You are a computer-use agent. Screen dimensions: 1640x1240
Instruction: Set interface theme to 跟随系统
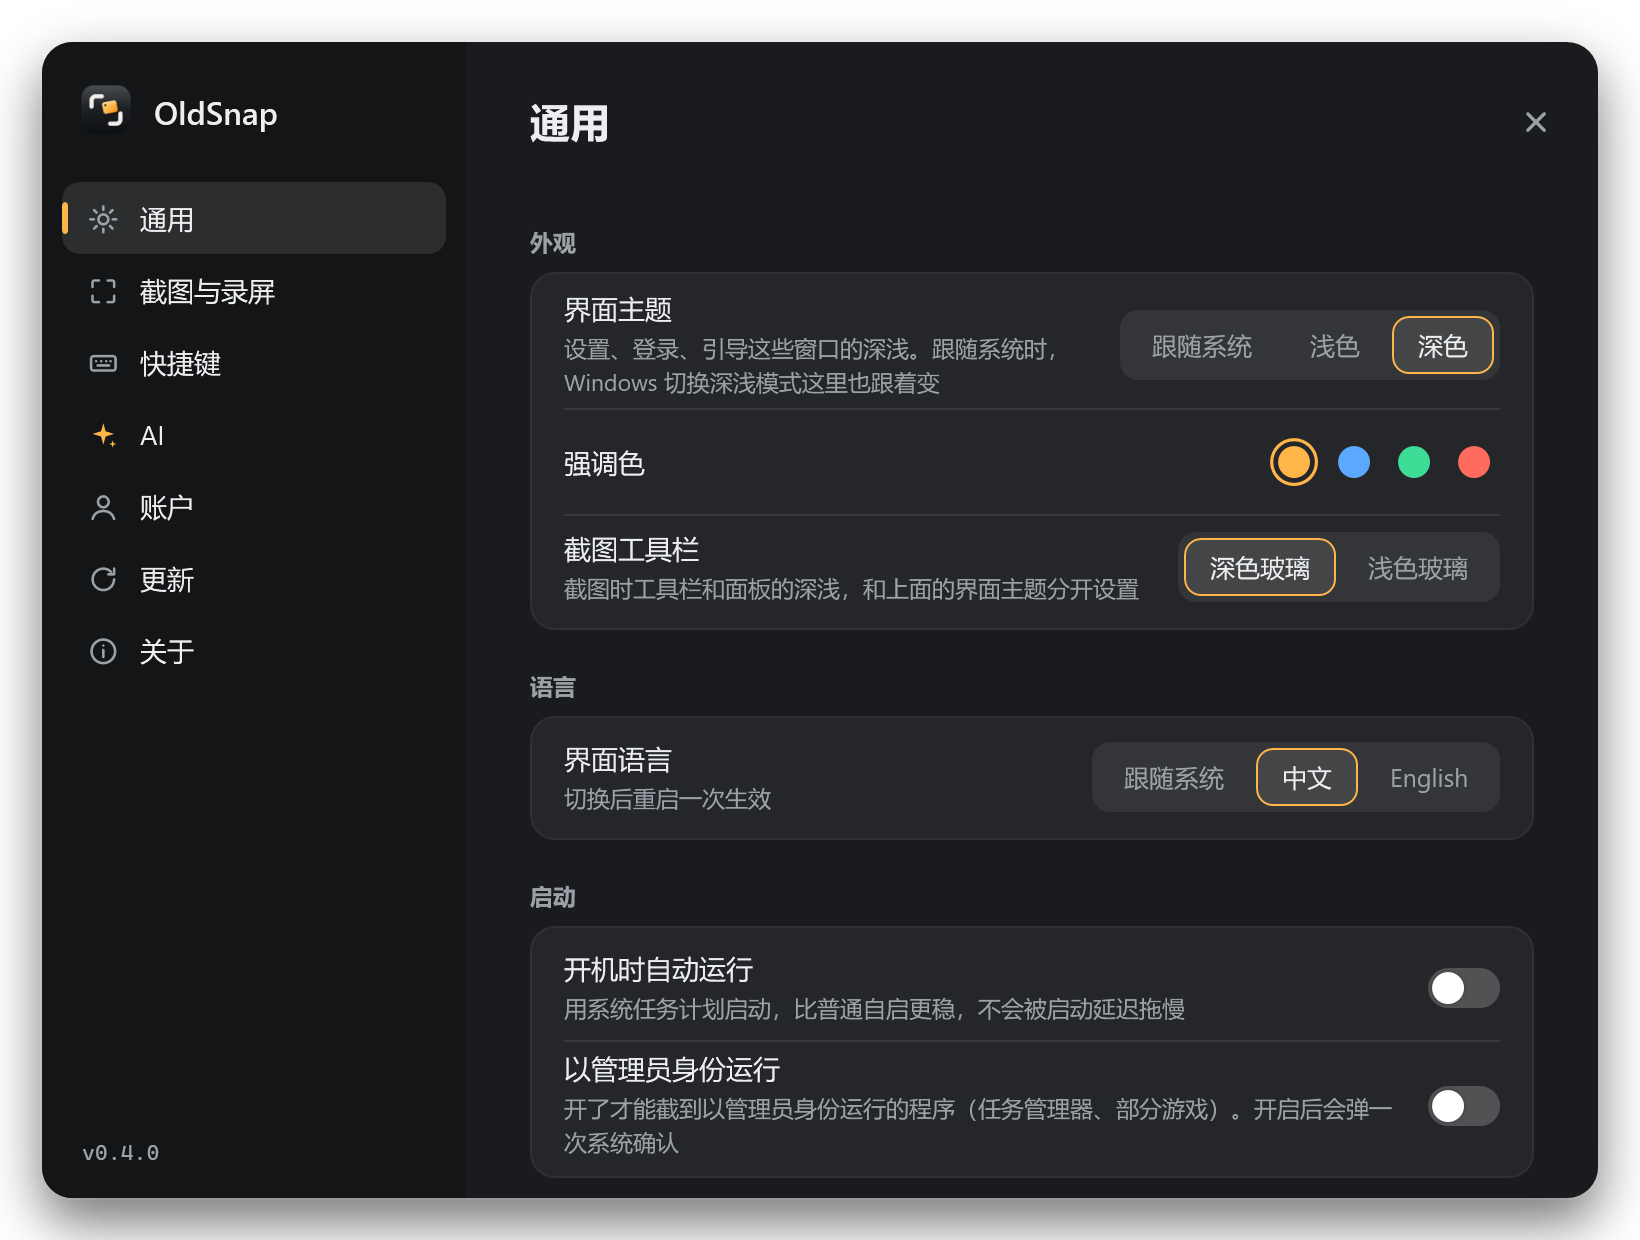(1201, 346)
